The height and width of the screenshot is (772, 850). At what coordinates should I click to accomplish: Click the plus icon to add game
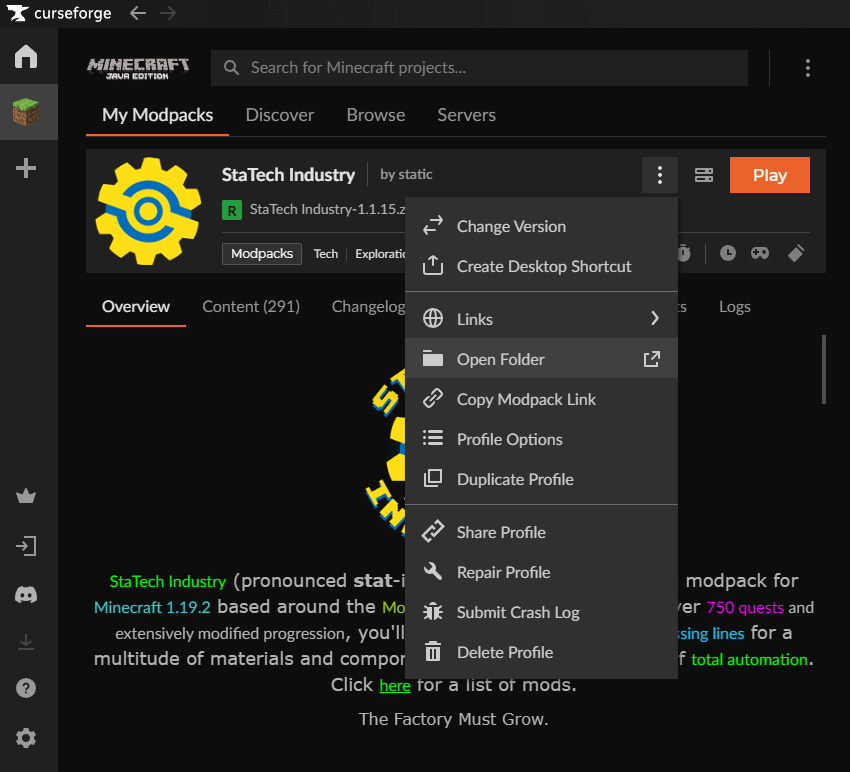tap(27, 168)
